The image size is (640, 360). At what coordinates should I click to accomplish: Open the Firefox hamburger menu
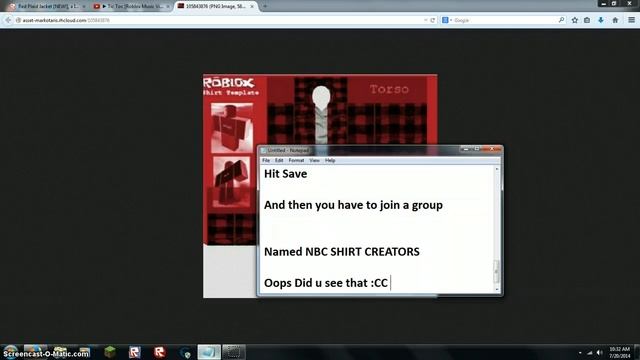(x=631, y=20)
